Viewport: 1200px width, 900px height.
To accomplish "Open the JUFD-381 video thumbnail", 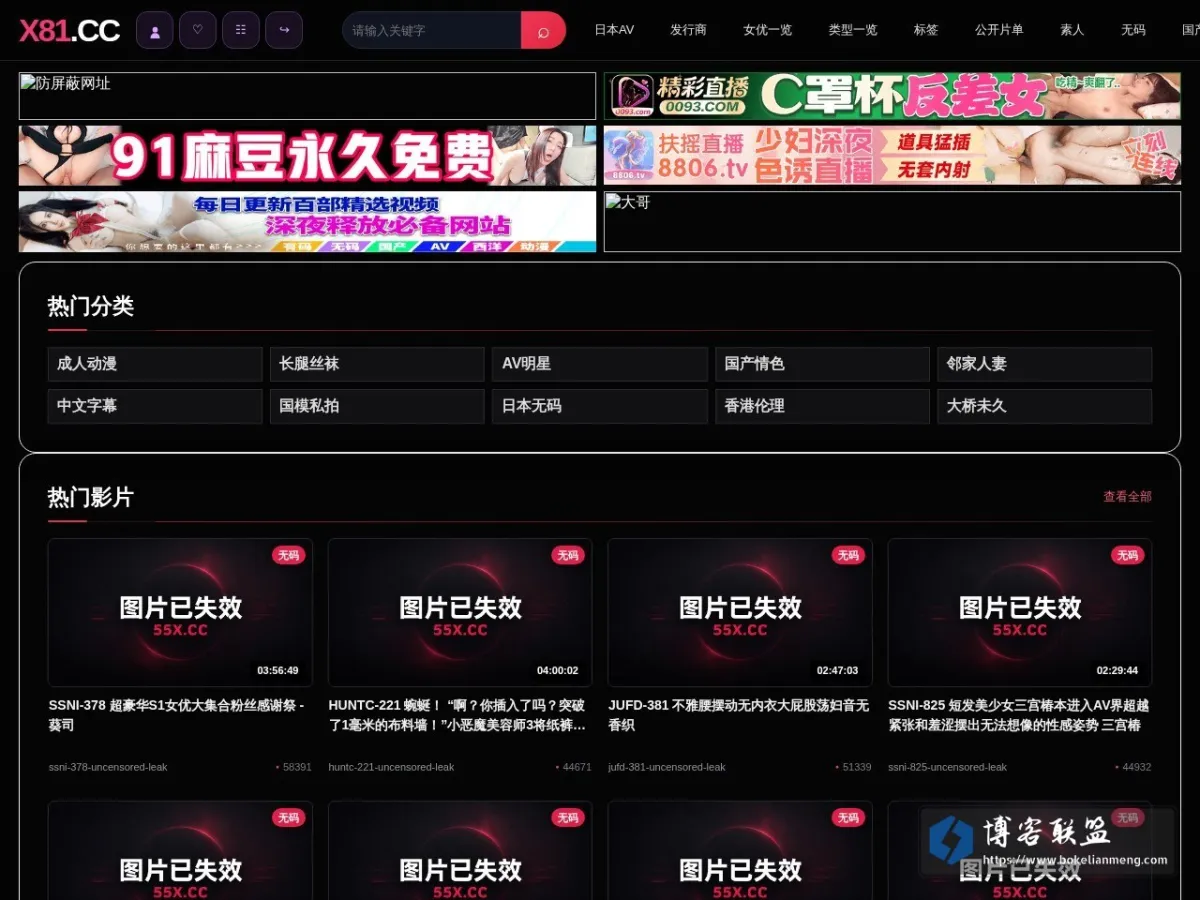I will coord(740,612).
